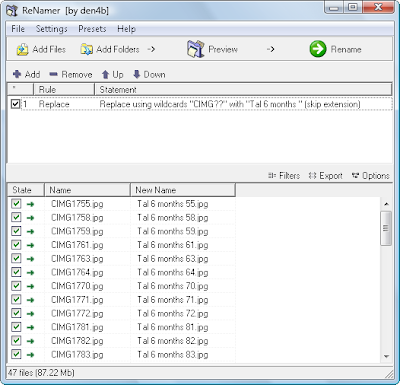Click the file list scroll up arrow
The height and width of the screenshot is (385, 400).
click(x=386, y=204)
